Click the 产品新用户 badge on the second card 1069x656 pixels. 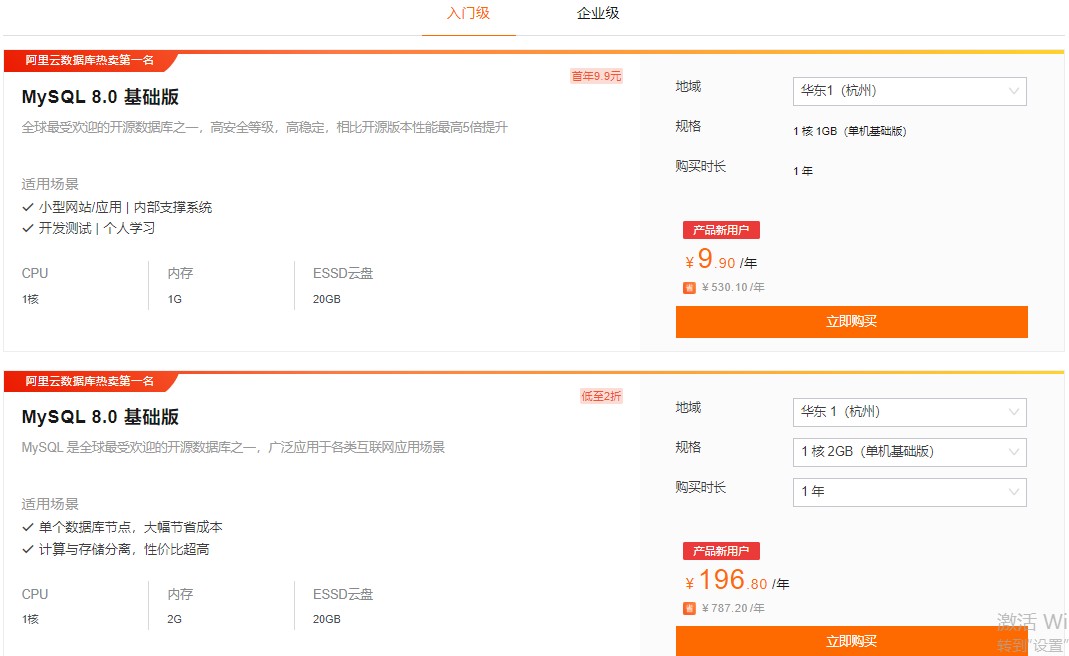pos(721,550)
